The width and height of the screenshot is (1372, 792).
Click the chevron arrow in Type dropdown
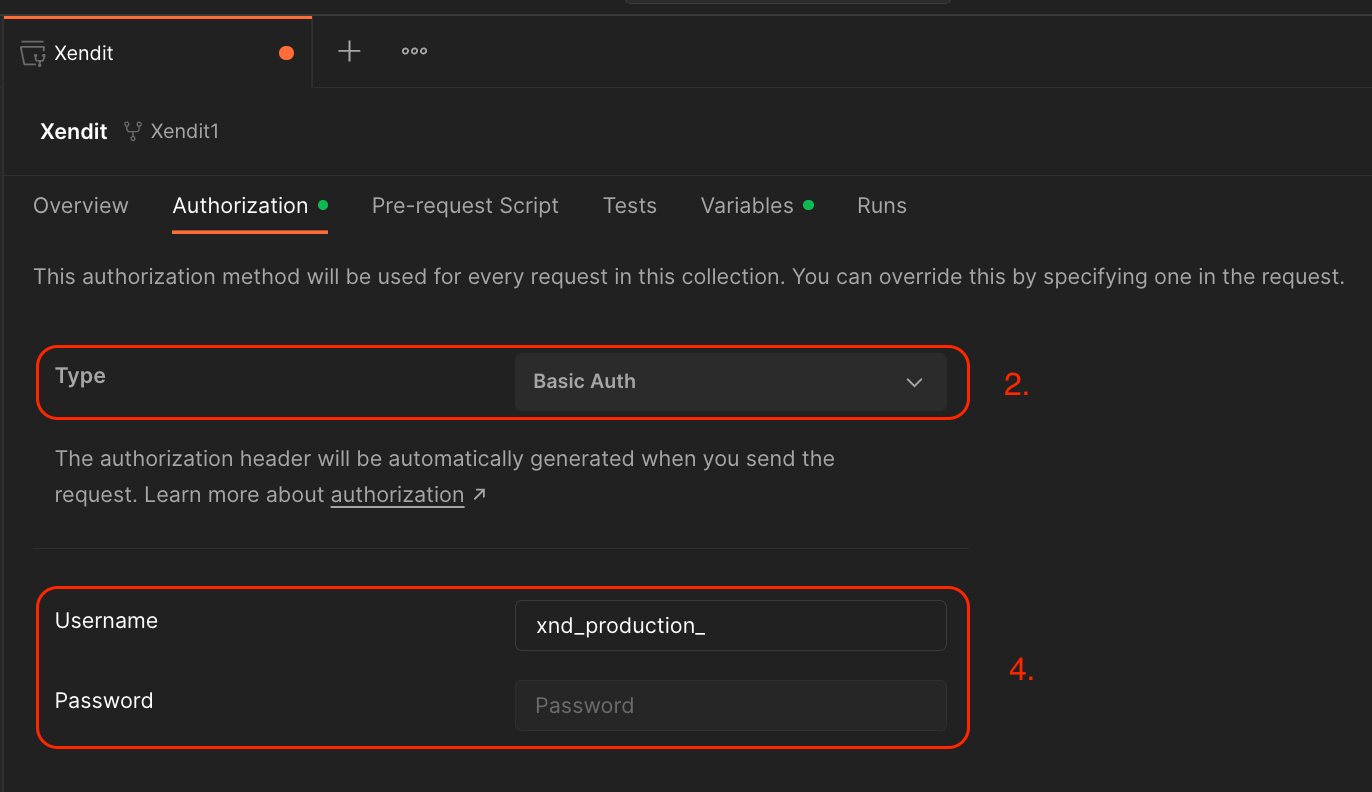click(914, 382)
